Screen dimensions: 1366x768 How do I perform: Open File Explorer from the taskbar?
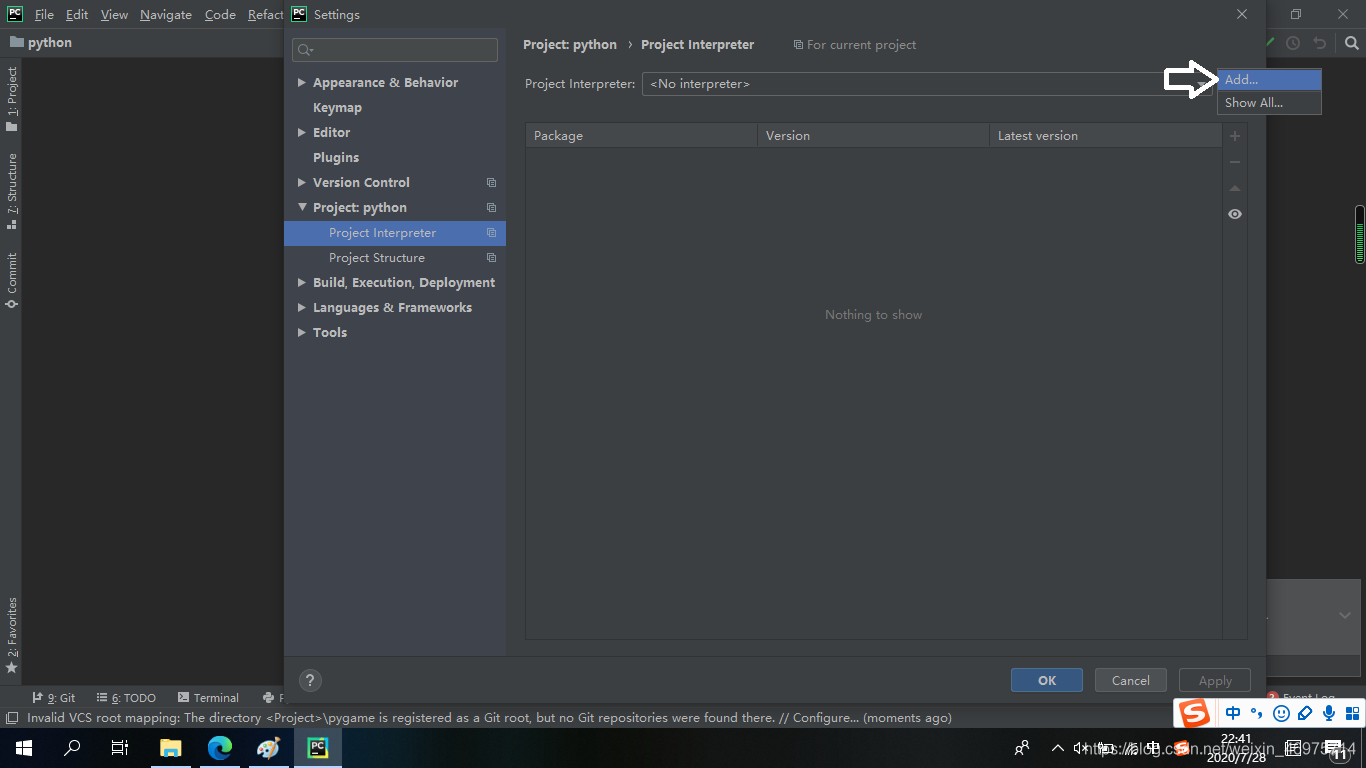[x=171, y=748]
